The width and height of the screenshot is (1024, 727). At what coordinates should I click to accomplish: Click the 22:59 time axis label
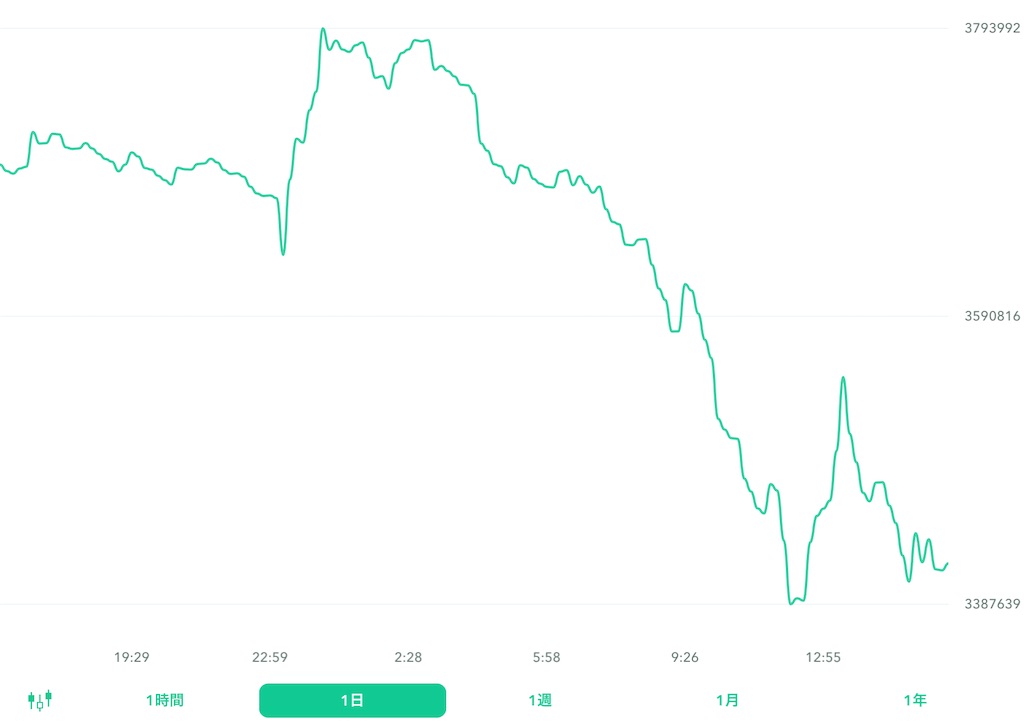[270, 657]
